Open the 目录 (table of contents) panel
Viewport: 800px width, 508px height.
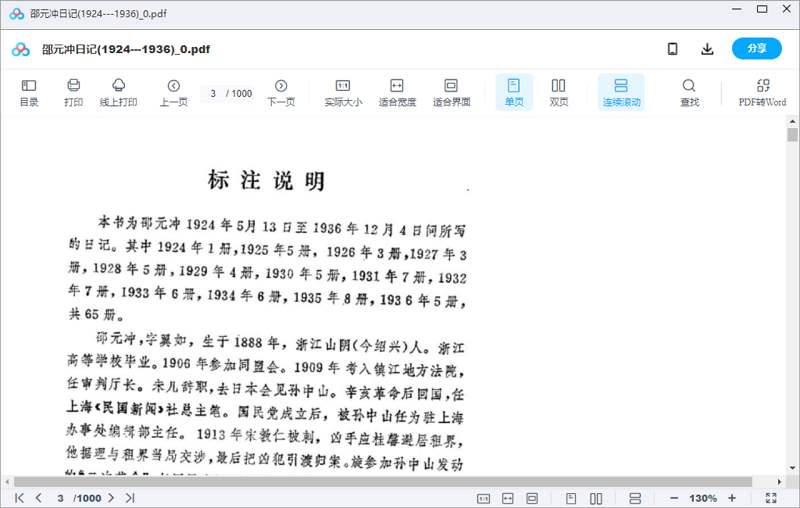pyautogui.click(x=29, y=92)
